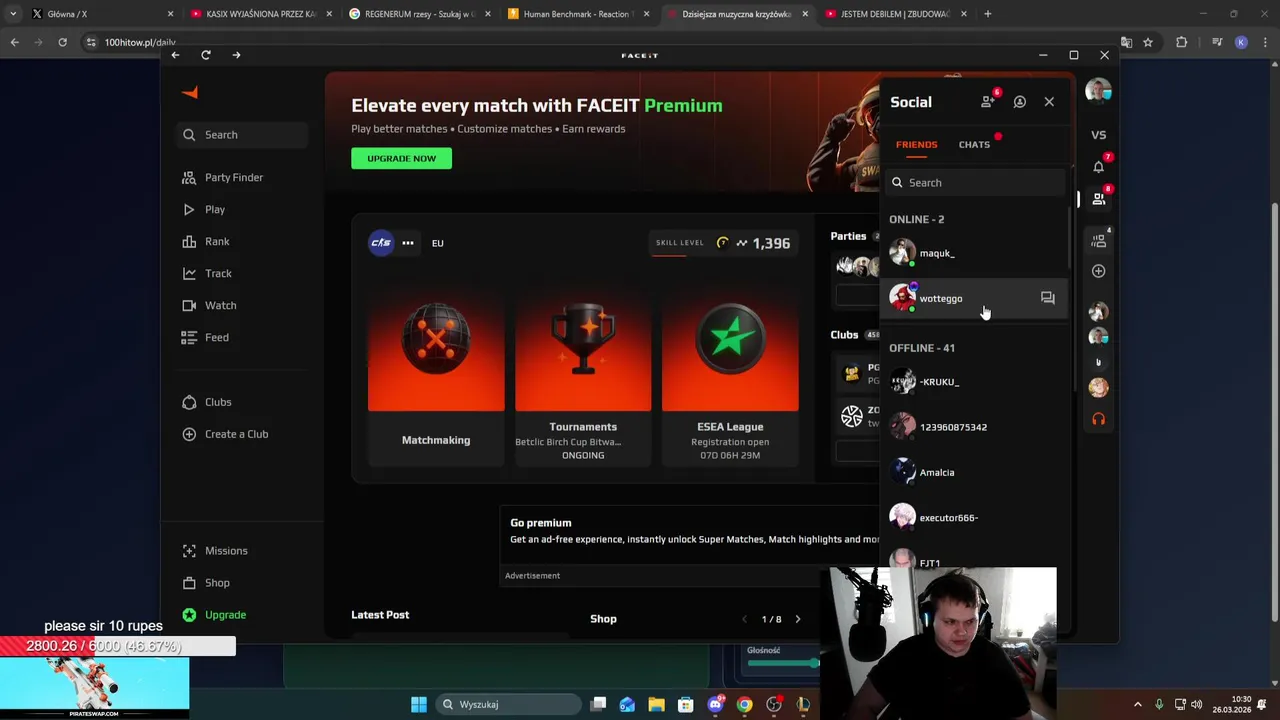Open a new browser tab
This screenshot has width=1280, height=720.
(x=987, y=14)
